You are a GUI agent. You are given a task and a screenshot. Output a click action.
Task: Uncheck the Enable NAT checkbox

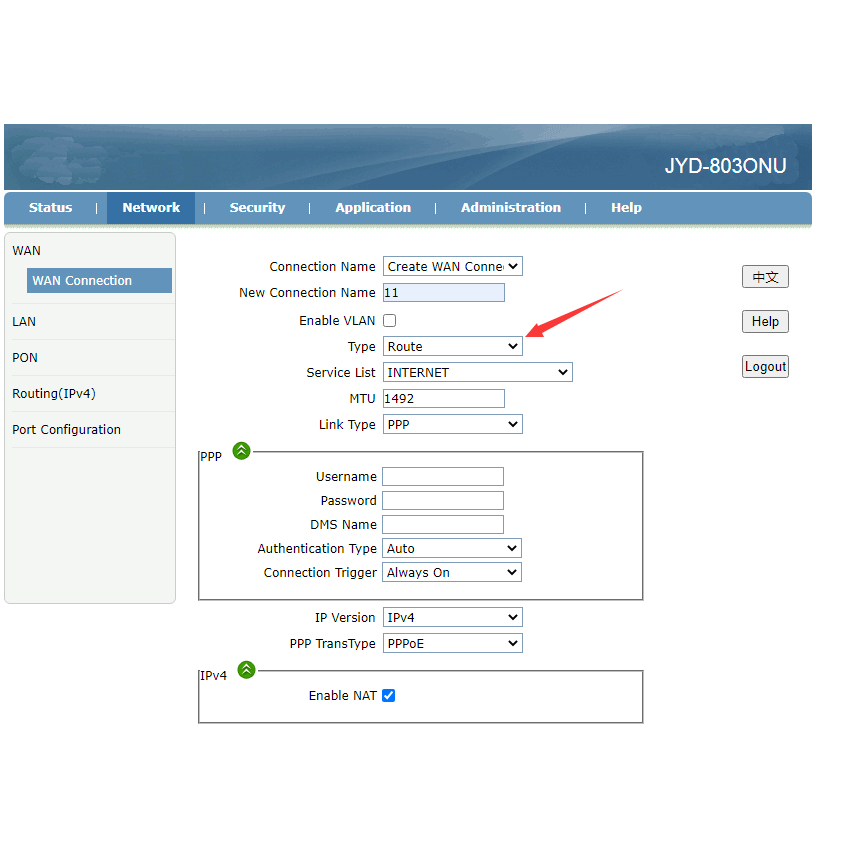point(389,696)
